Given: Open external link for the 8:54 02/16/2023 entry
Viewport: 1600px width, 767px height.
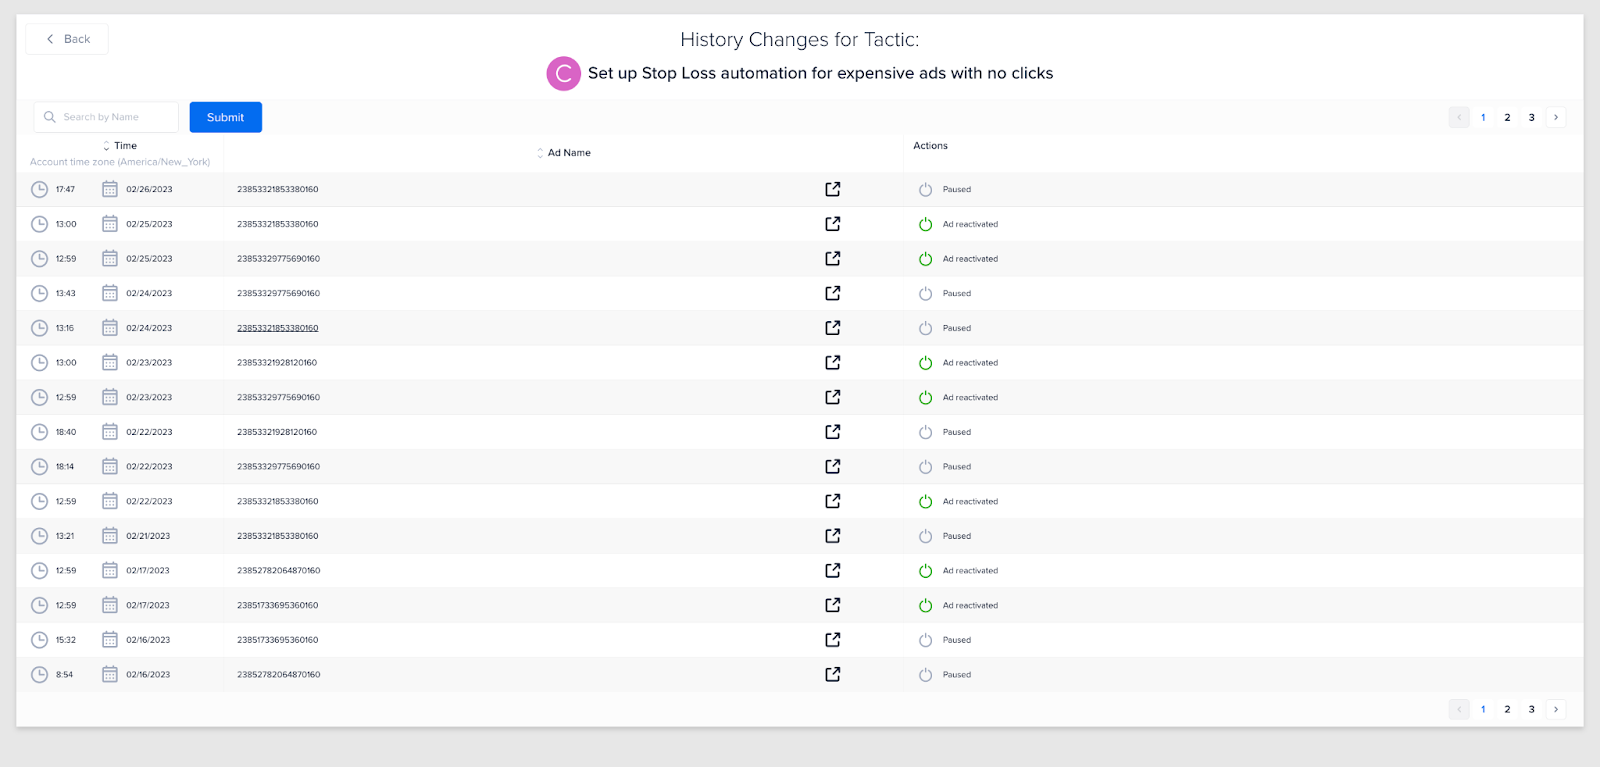Looking at the screenshot, I should click(x=832, y=674).
